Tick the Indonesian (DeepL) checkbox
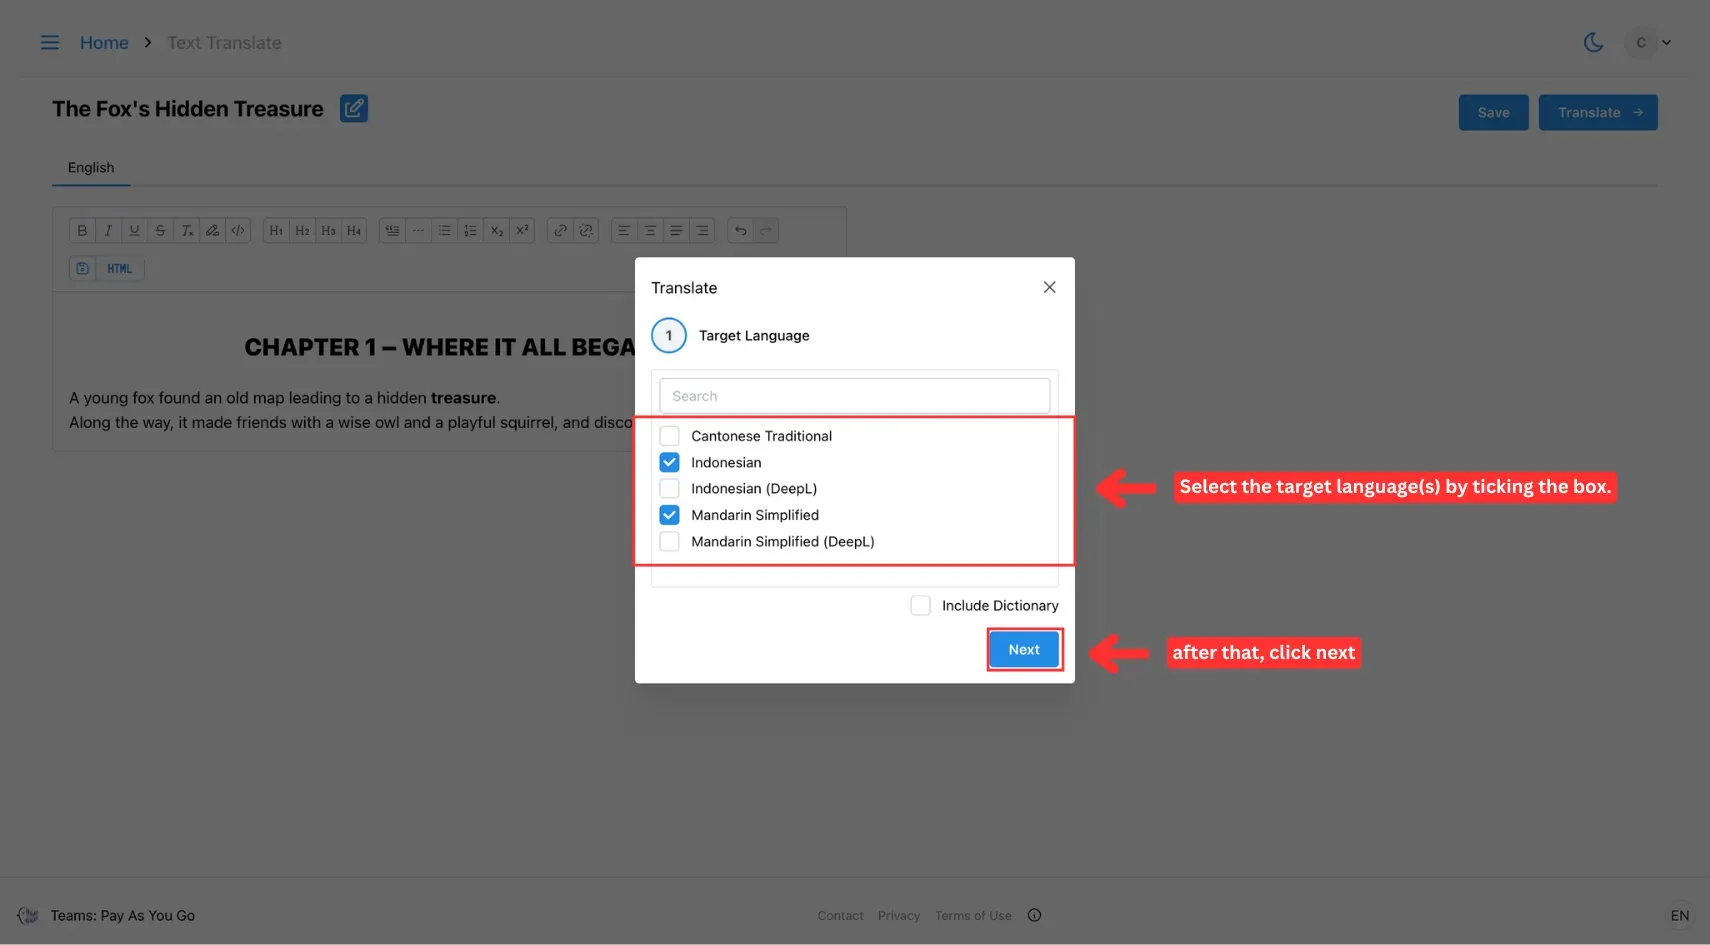 pyautogui.click(x=669, y=488)
